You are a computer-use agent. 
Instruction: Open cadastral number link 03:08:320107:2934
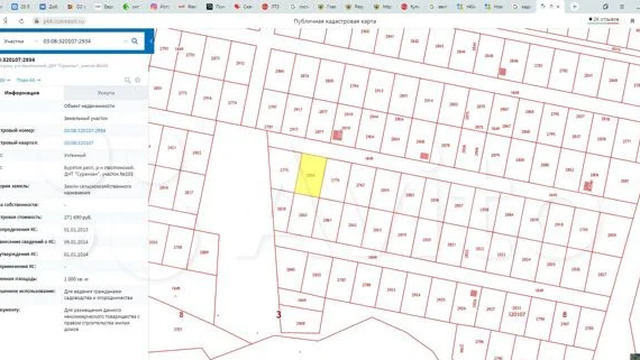click(x=85, y=131)
